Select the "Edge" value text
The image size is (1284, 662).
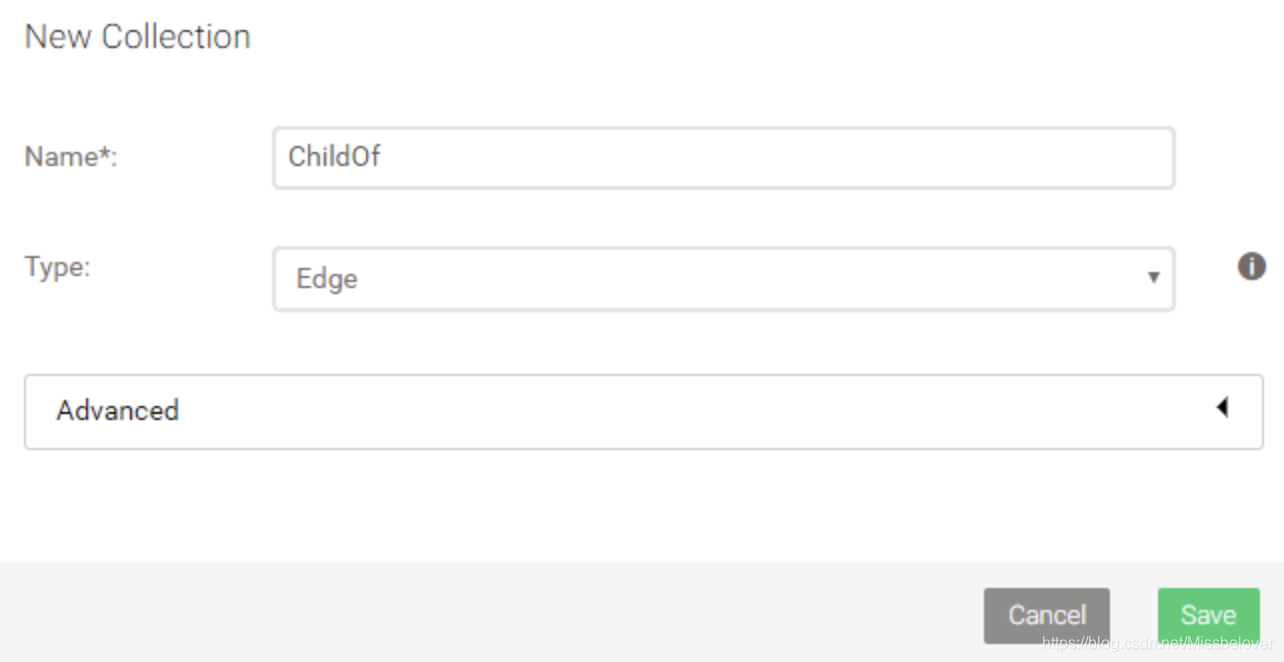coord(326,279)
